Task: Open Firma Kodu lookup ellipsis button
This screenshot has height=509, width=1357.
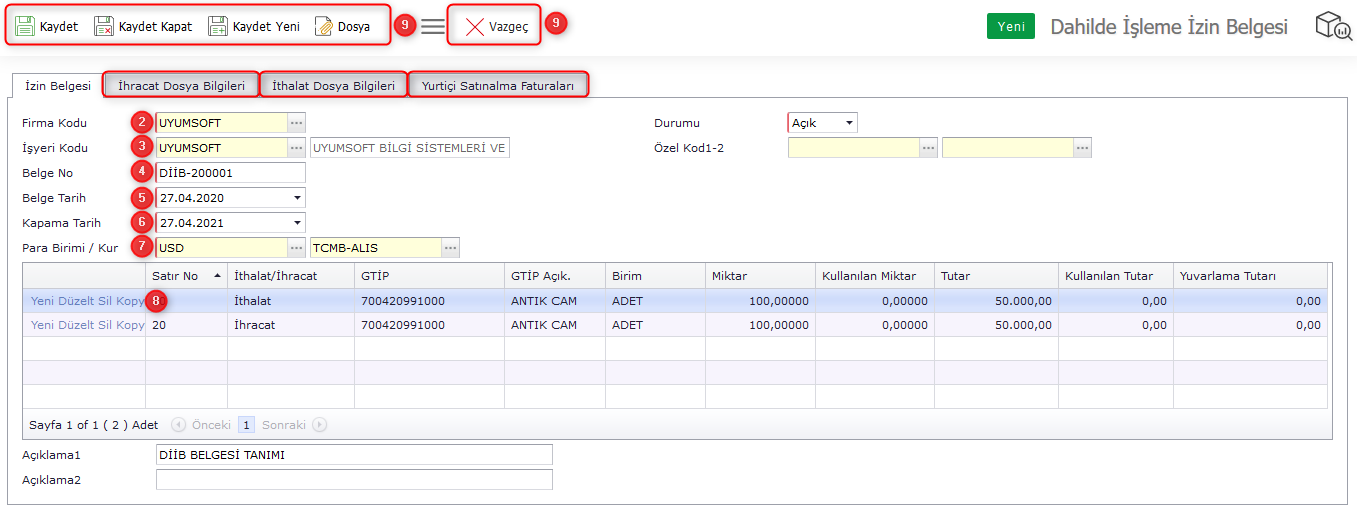Action: point(296,123)
